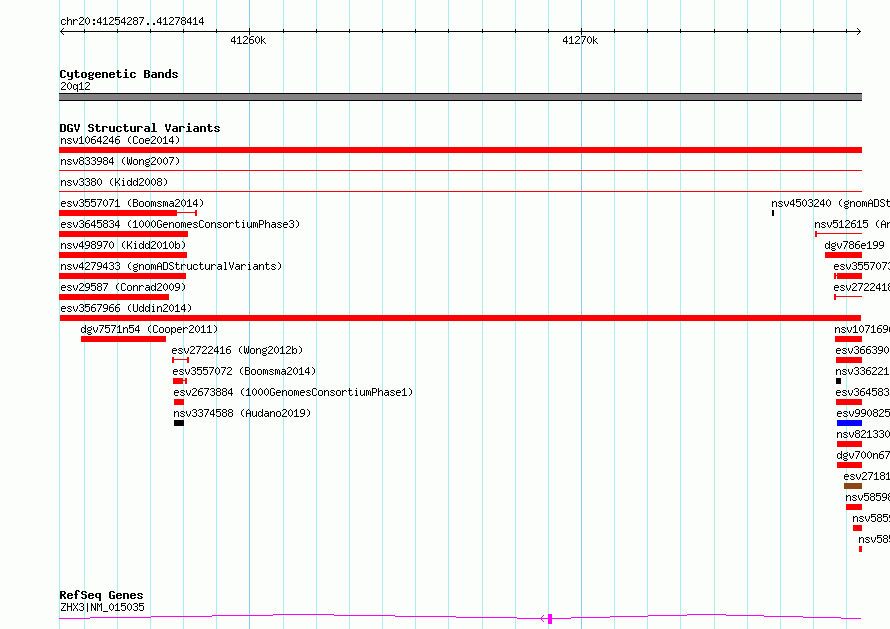890x629 pixels.
Task: Click the esv3557071 (Boomsma2014) label
Action: point(132,203)
